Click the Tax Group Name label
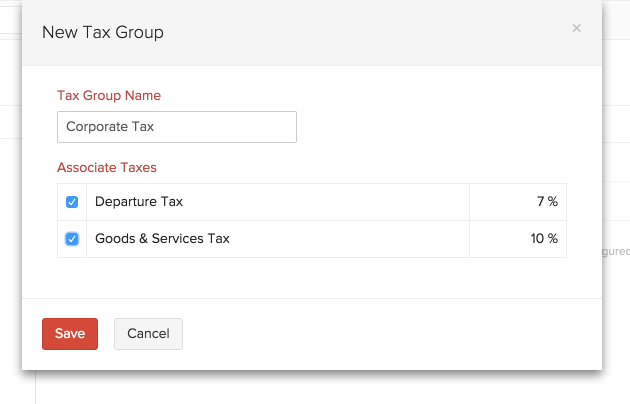 [x=109, y=96]
